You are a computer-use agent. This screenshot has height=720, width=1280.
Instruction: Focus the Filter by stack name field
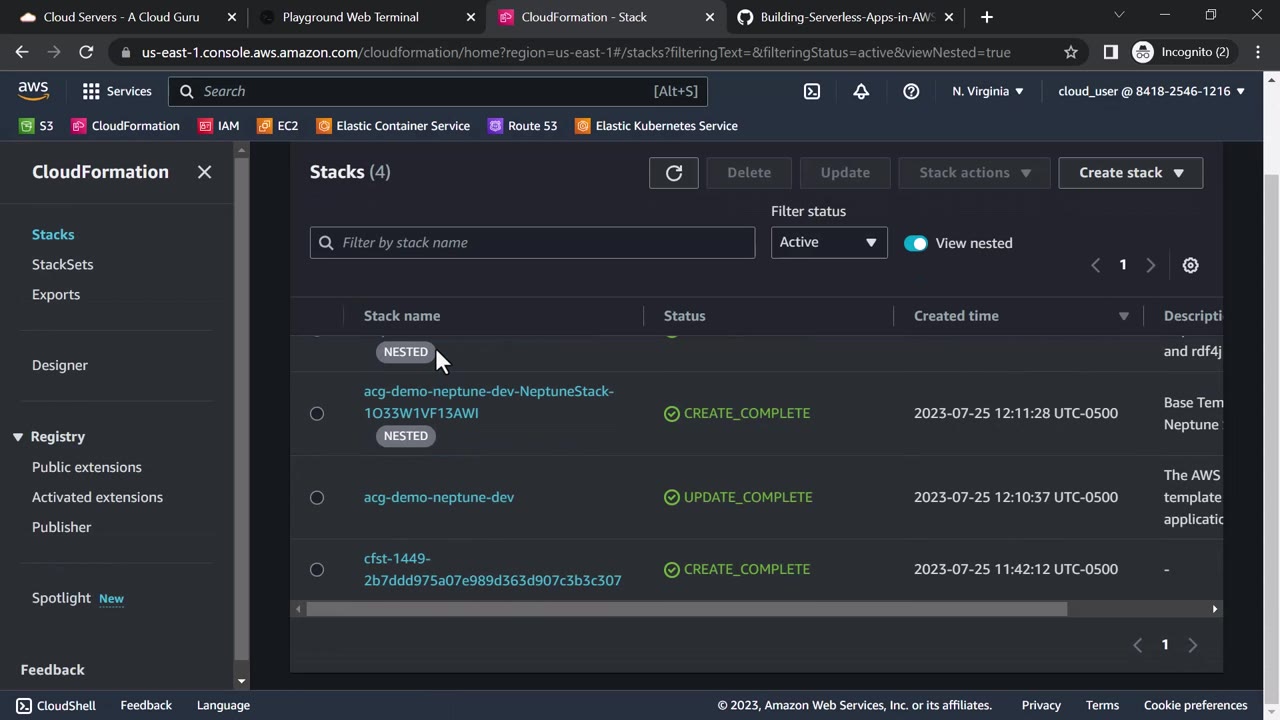[x=532, y=243]
